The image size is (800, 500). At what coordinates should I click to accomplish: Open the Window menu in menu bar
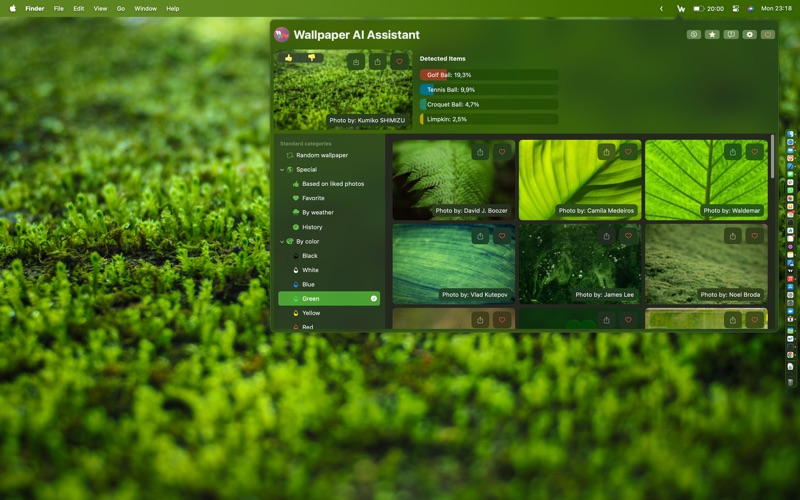point(145,8)
